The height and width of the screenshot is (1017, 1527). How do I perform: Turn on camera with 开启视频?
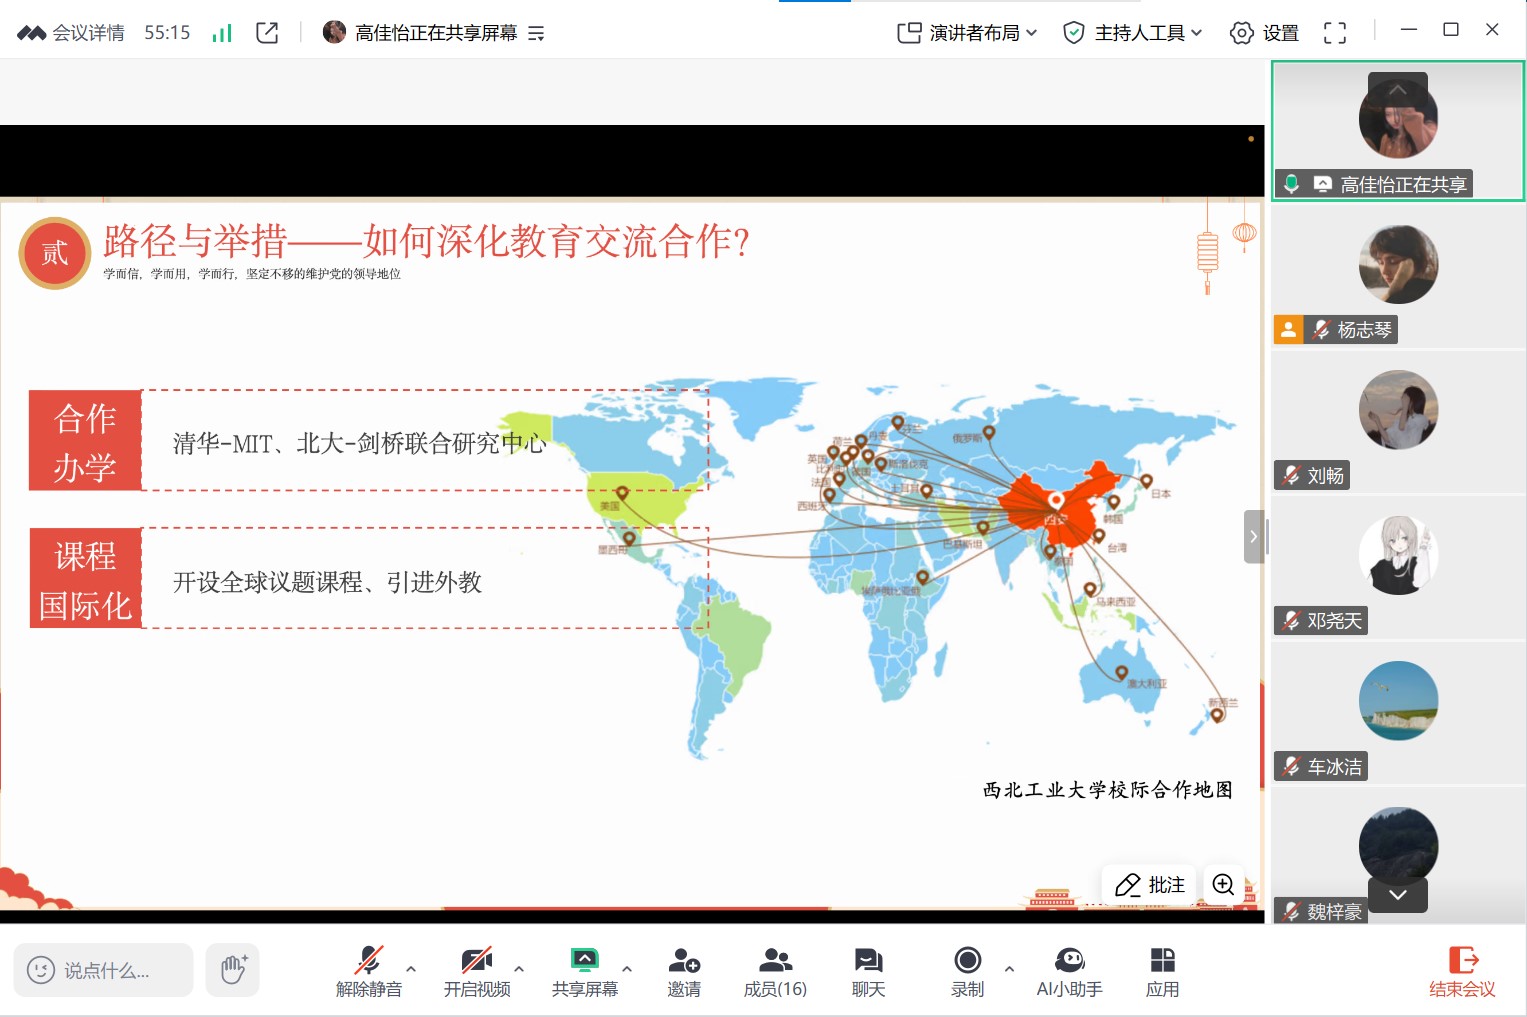(x=477, y=969)
